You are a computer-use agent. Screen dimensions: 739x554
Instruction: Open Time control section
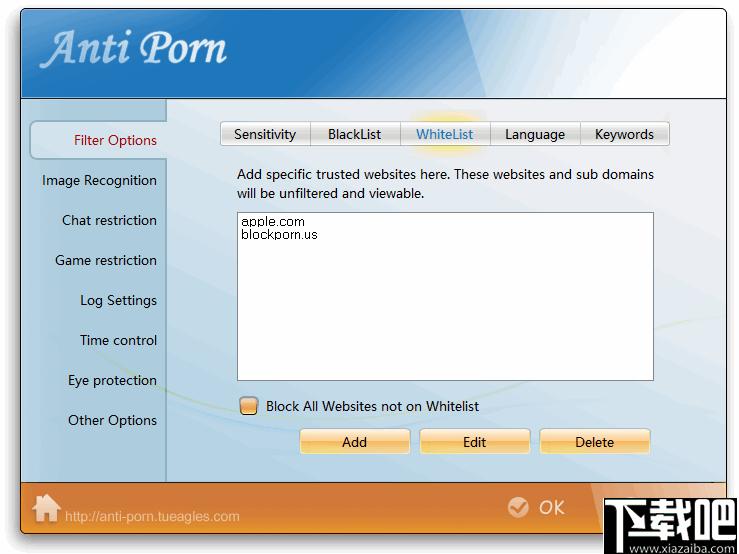[x=118, y=340]
